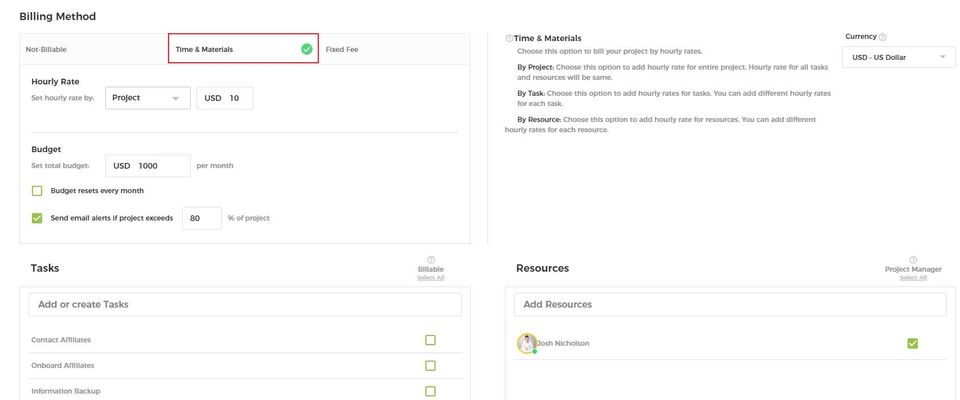Click Select All under Billable
Viewport: 960px width, 400px height.
[431, 278]
